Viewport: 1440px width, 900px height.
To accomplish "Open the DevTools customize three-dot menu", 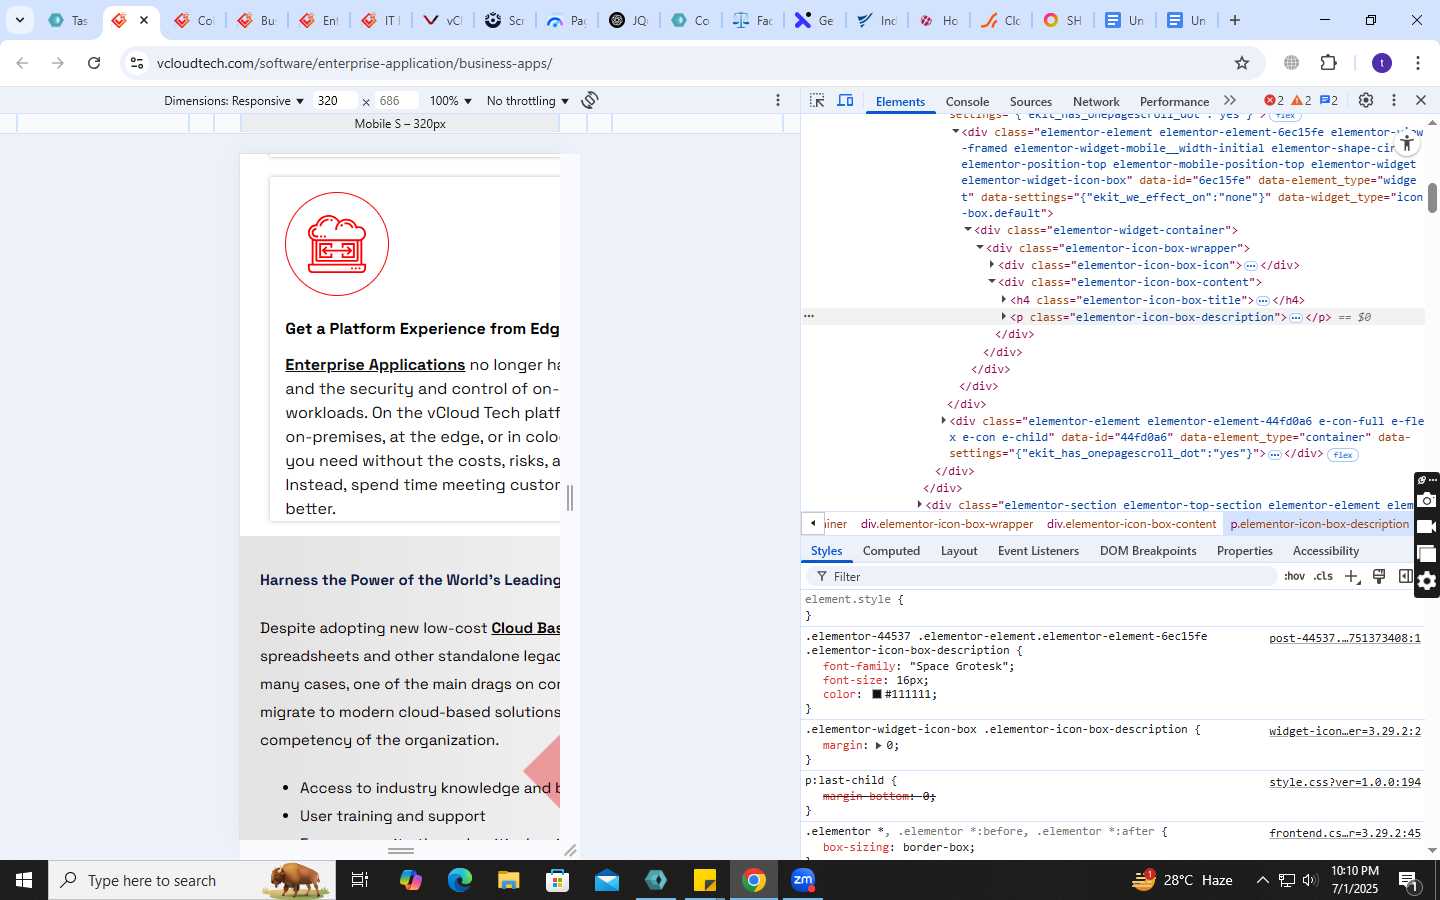I will (x=1394, y=100).
